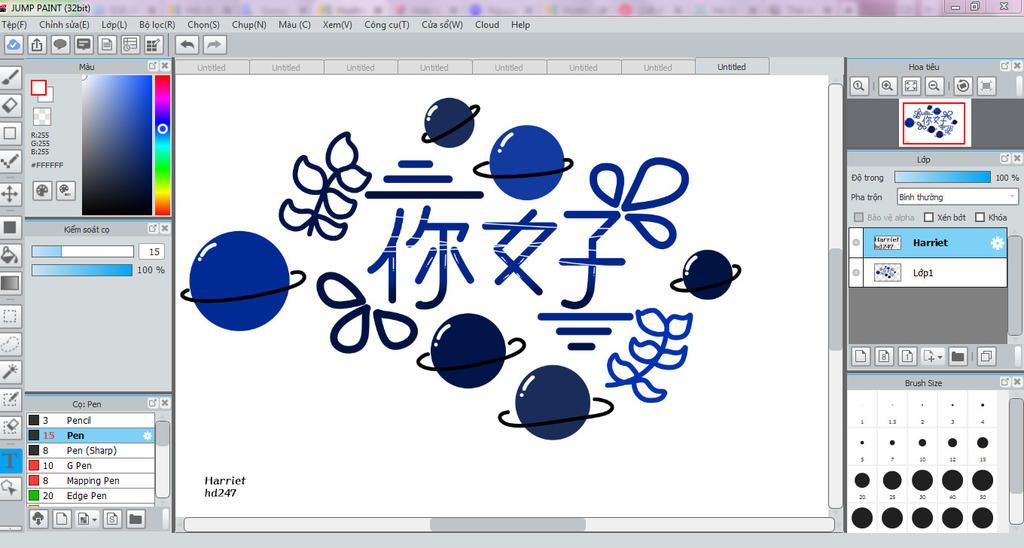This screenshot has height=548, width=1024.
Task: Open the Tệp(F) menu
Action: point(14,25)
